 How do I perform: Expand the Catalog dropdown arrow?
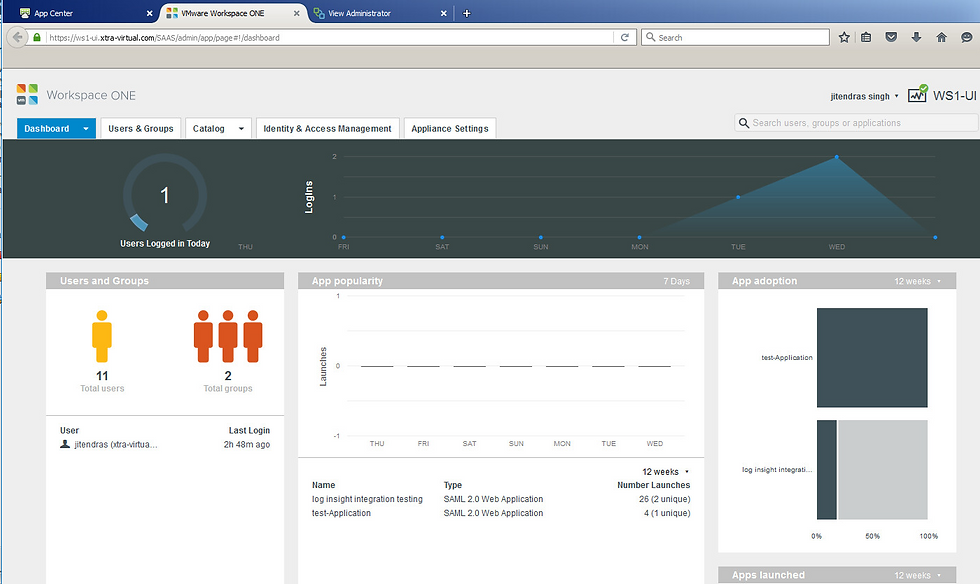click(241, 129)
